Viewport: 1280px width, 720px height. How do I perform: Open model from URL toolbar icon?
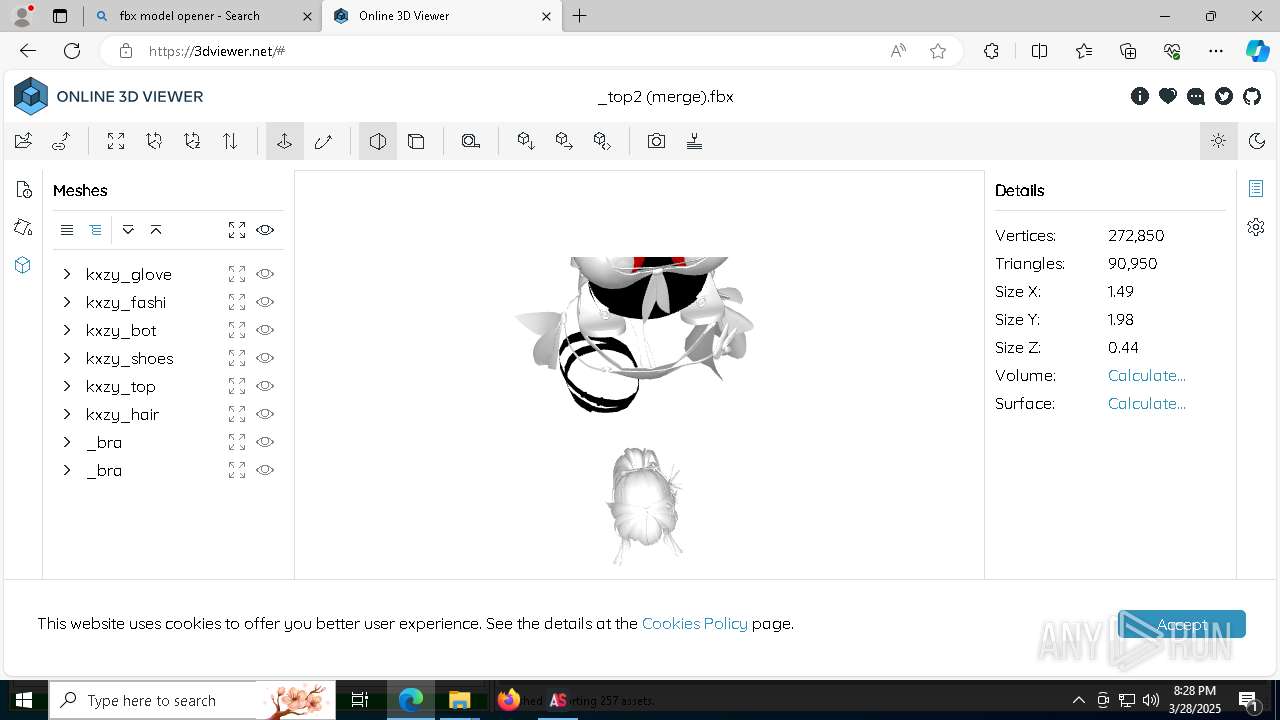click(x=61, y=141)
